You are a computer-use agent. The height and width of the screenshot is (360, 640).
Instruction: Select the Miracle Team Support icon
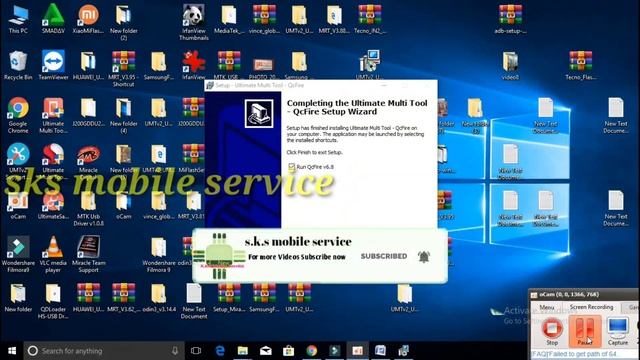(x=88, y=254)
